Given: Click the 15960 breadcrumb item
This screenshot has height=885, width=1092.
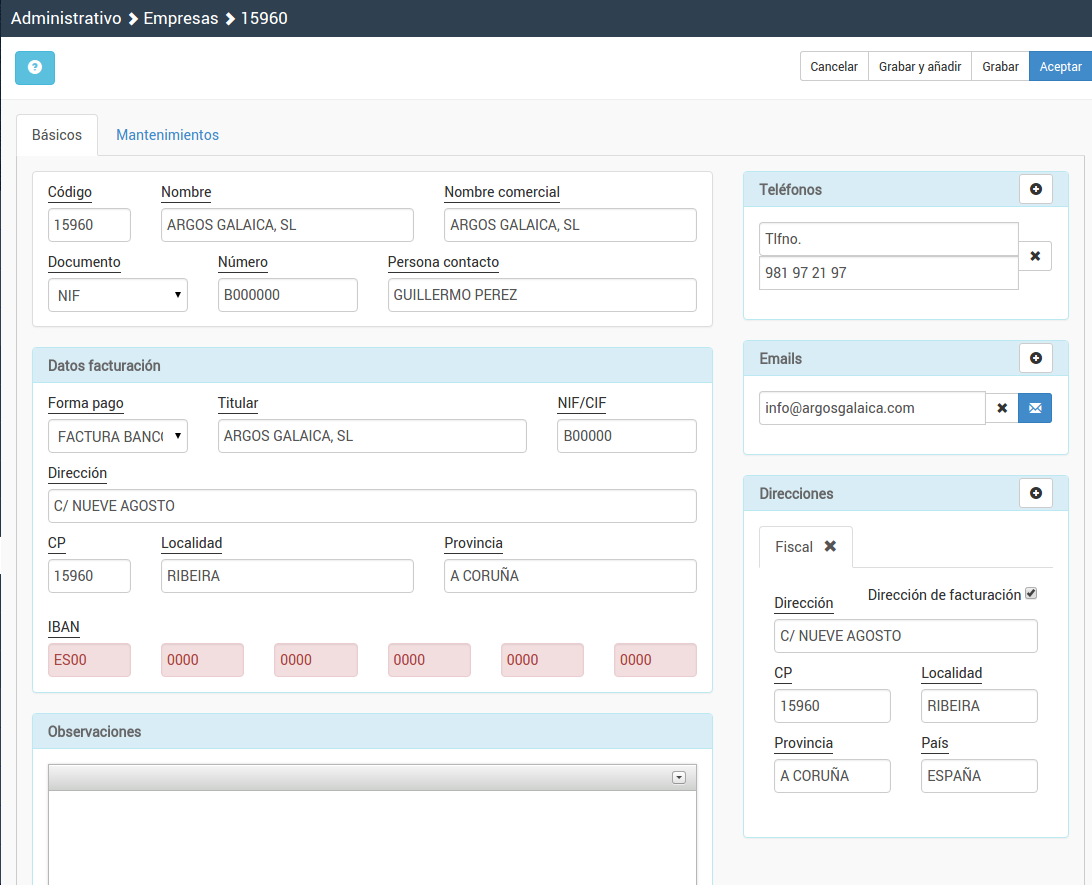Looking at the screenshot, I should (x=264, y=18).
